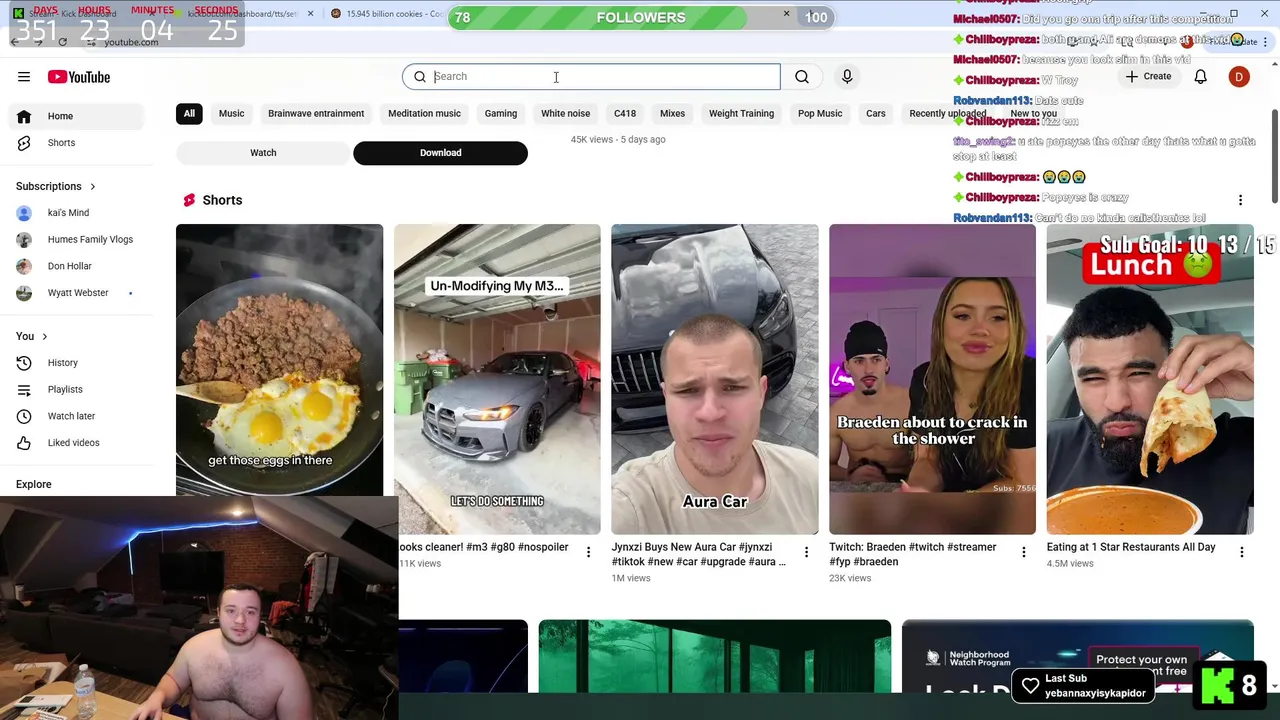Select the White noise chip
1280x720 pixels.
[x=565, y=114]
